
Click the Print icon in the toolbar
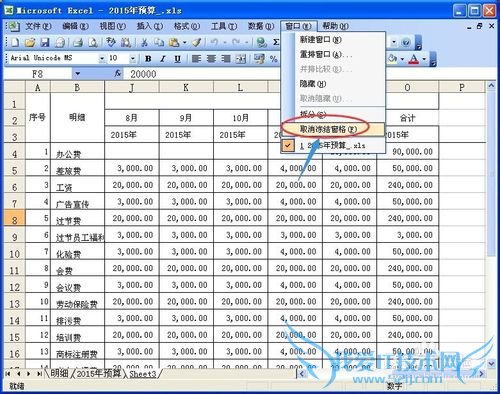78,42
